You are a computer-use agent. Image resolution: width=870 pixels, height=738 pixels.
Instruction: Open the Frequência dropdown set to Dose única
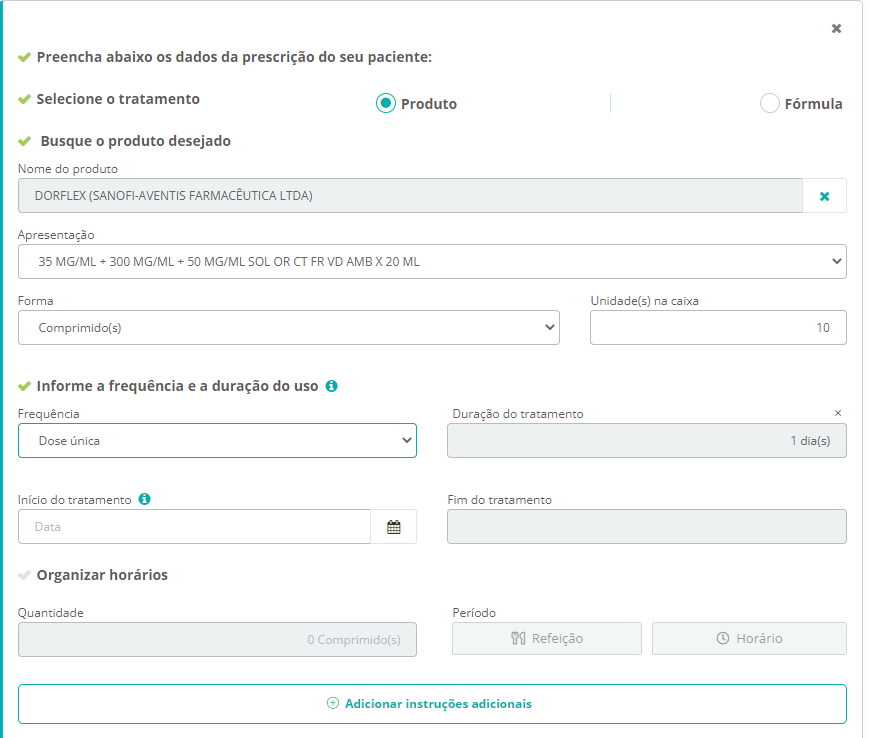(217, 440)
